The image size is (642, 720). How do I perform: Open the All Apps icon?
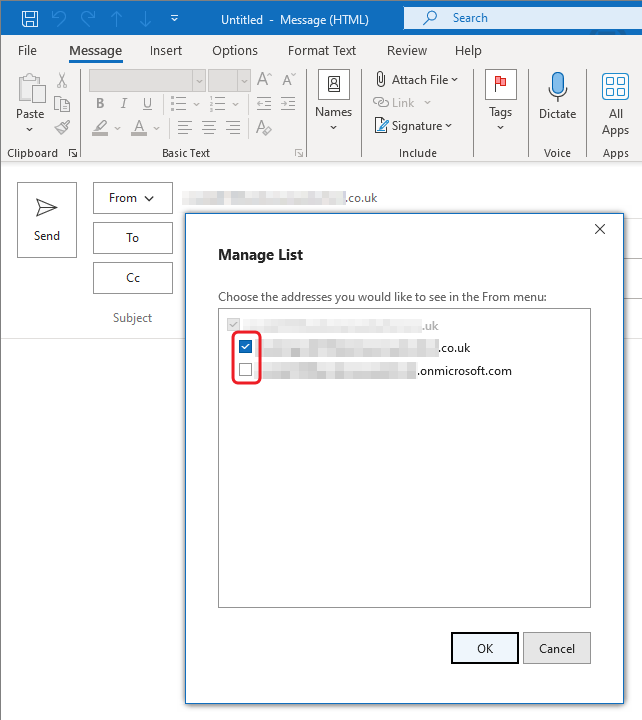click(x=615, y=86)
